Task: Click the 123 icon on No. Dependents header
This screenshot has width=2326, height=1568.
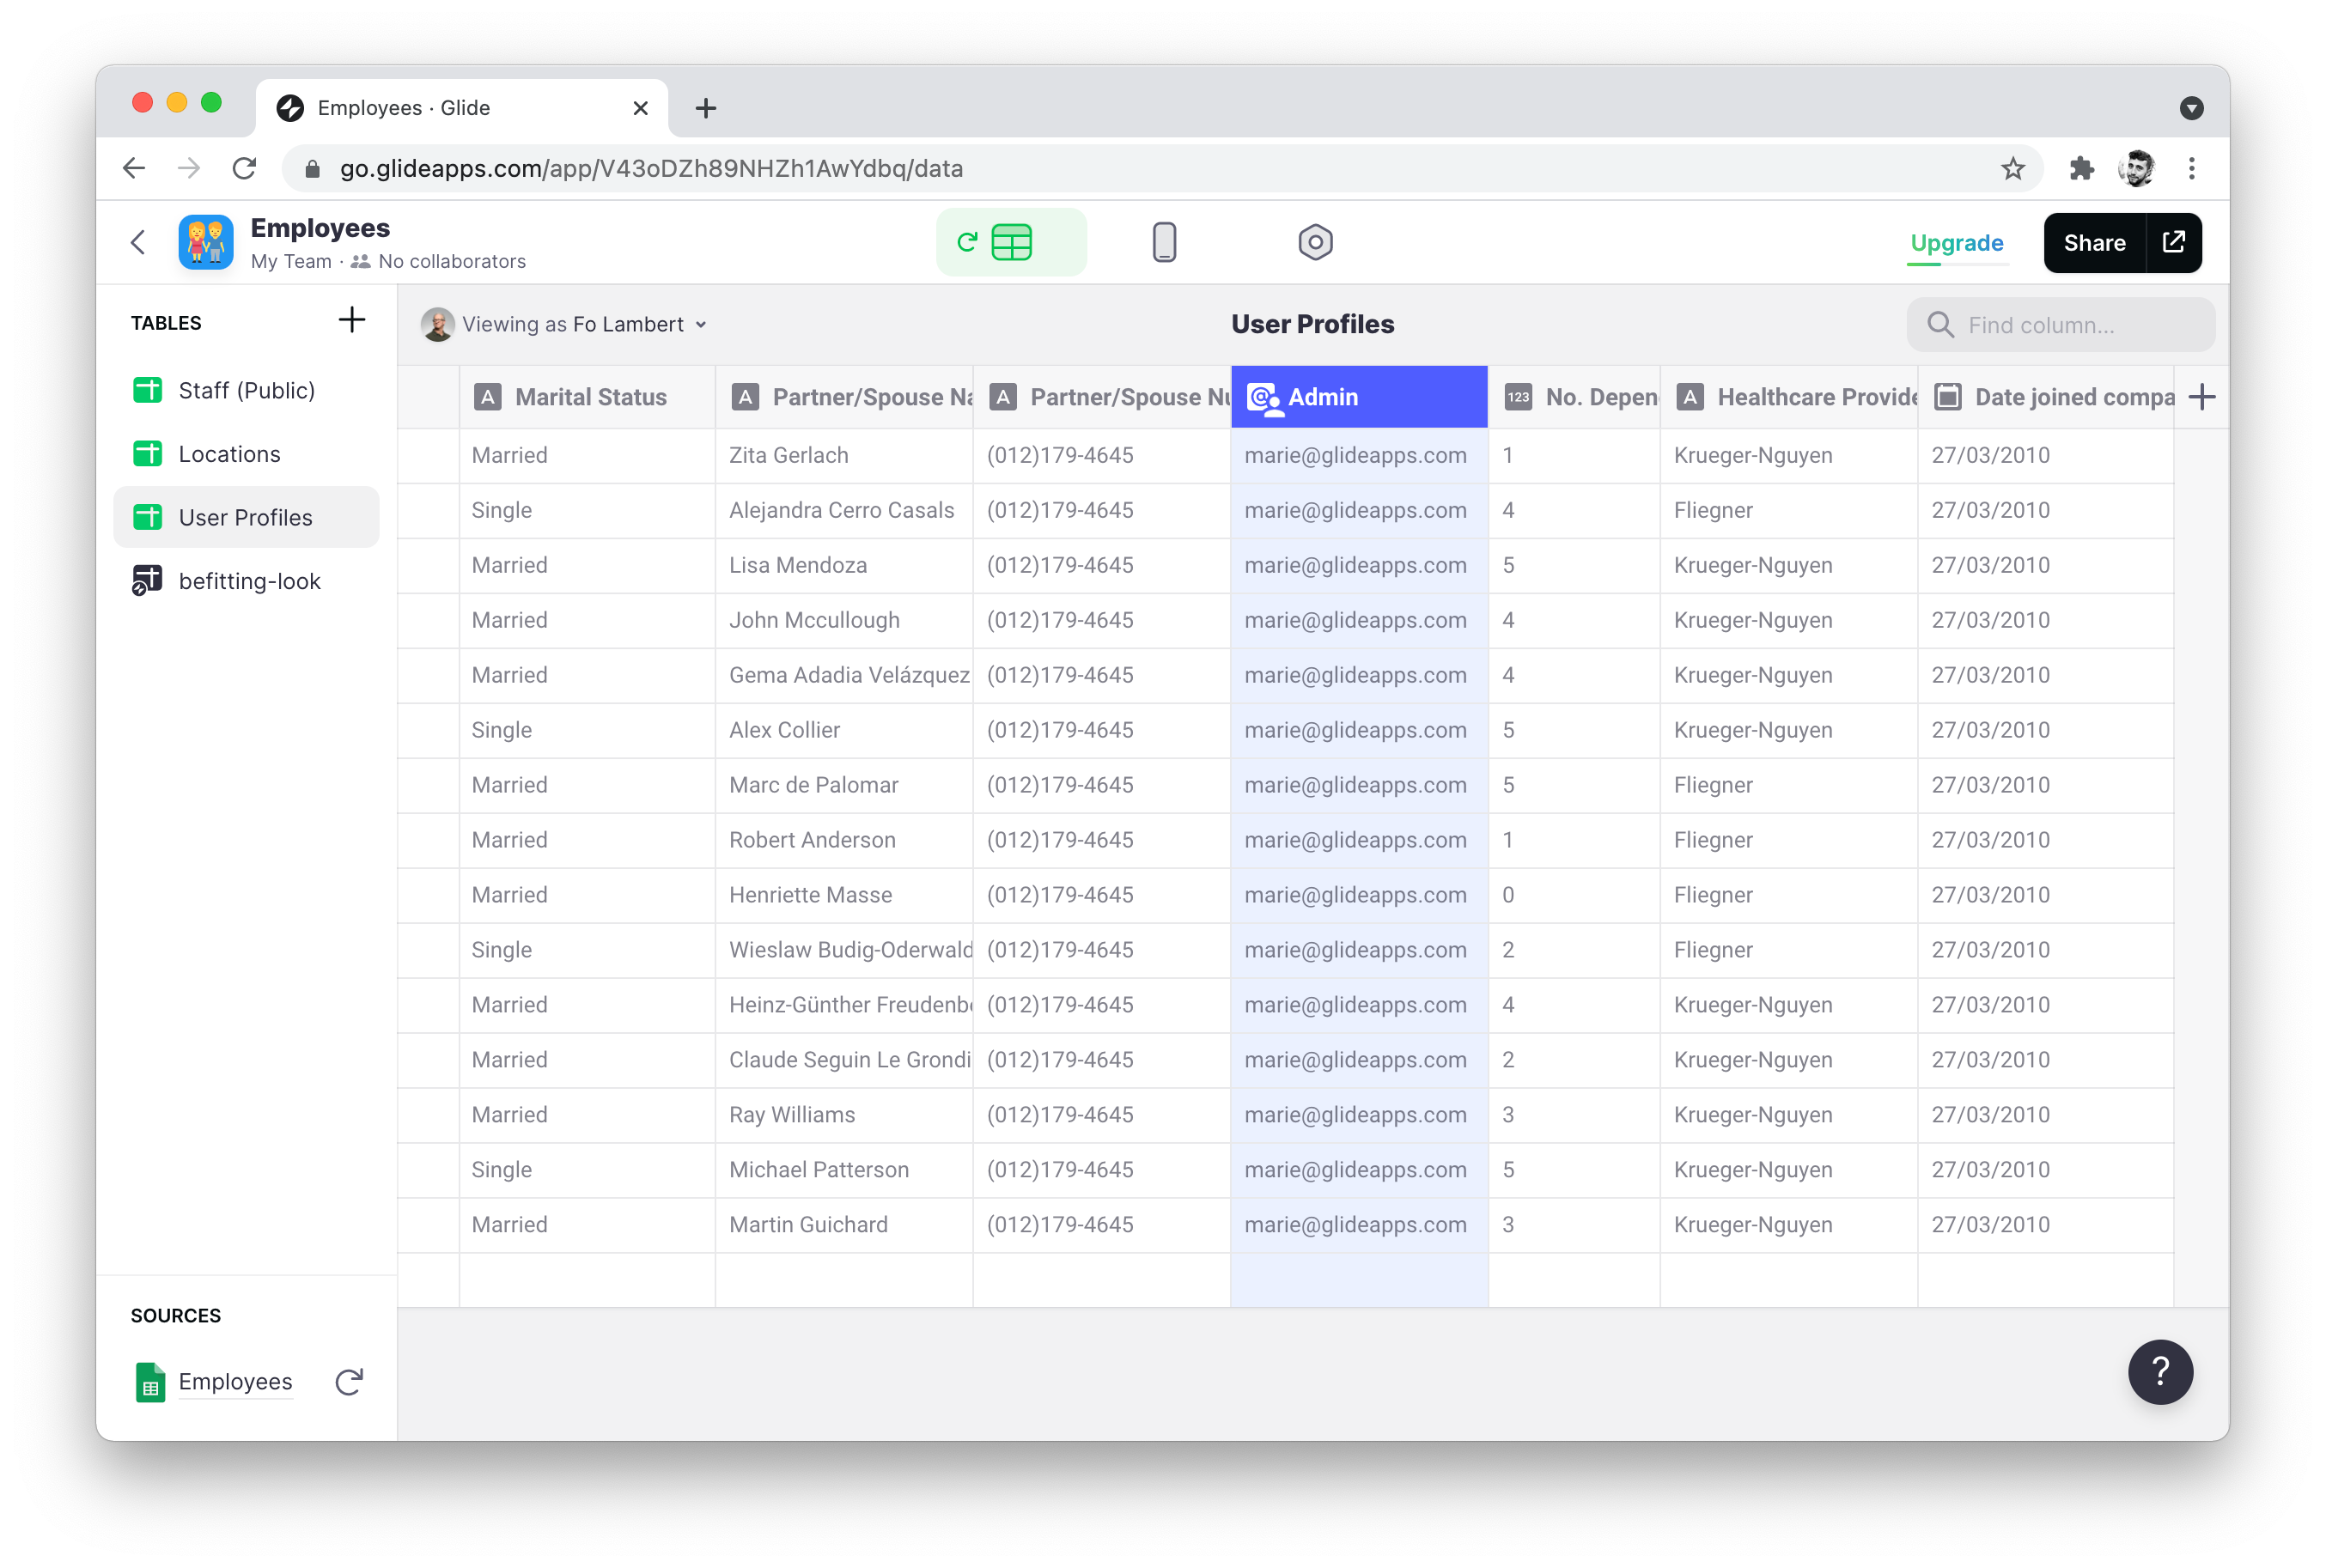Action: (x=1519, y=396)
